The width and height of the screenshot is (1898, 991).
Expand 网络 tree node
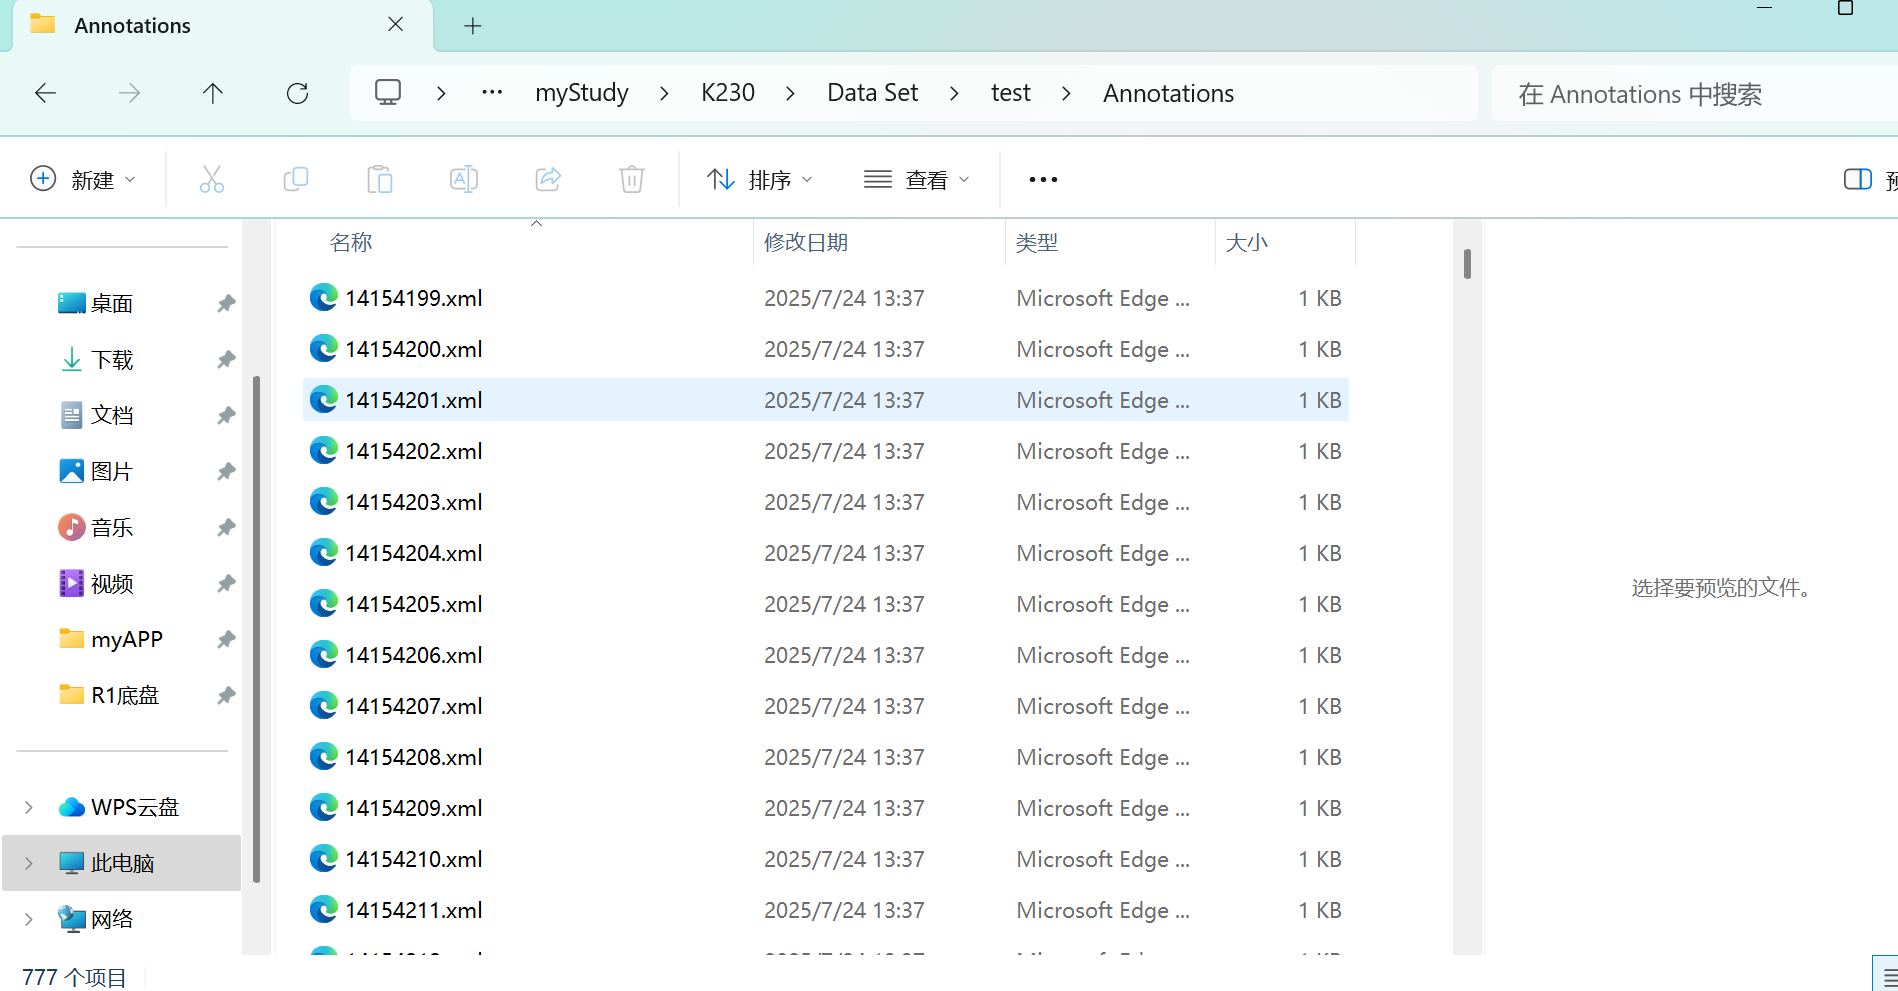point(29,919)
